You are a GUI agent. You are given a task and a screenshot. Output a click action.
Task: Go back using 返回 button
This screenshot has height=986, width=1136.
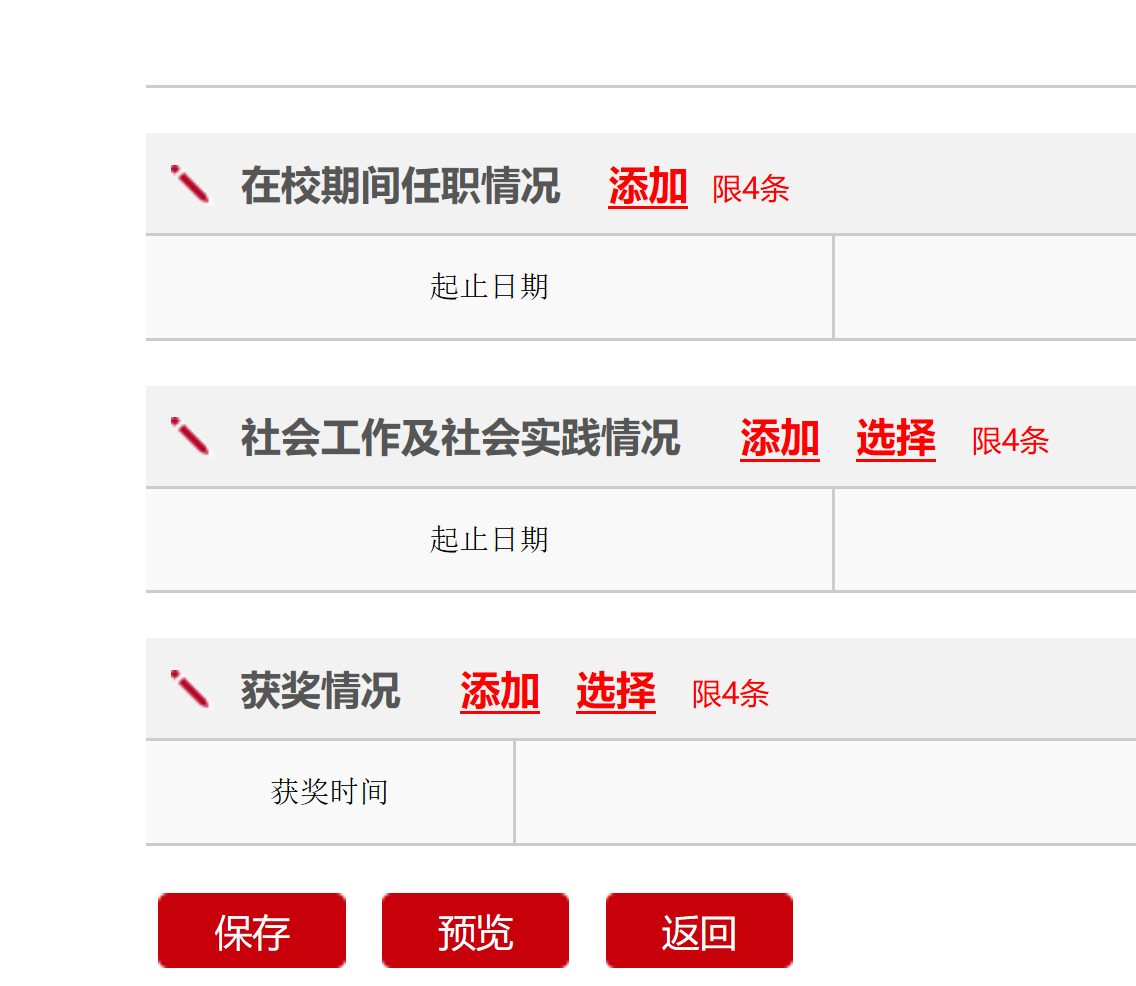point(699,930)
